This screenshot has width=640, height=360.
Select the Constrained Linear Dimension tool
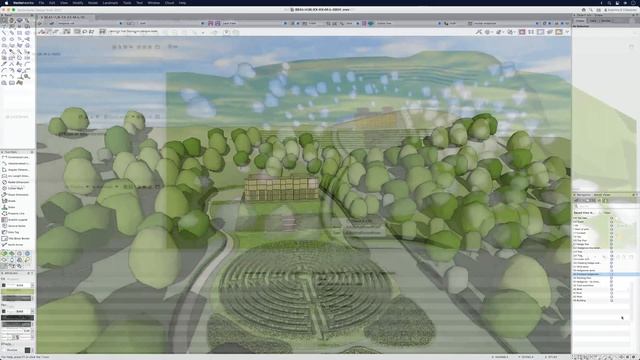16,157
